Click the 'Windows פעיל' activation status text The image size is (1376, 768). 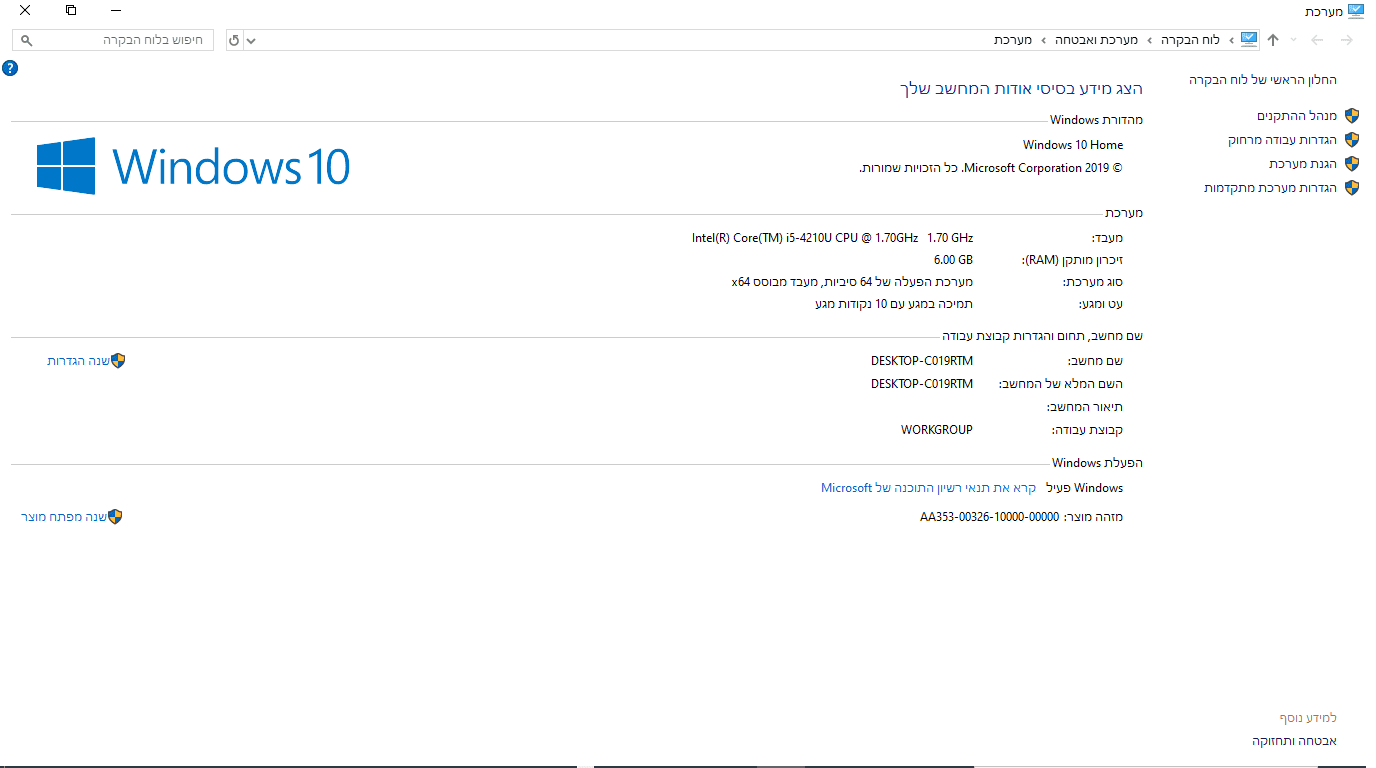pos(1084,488)
